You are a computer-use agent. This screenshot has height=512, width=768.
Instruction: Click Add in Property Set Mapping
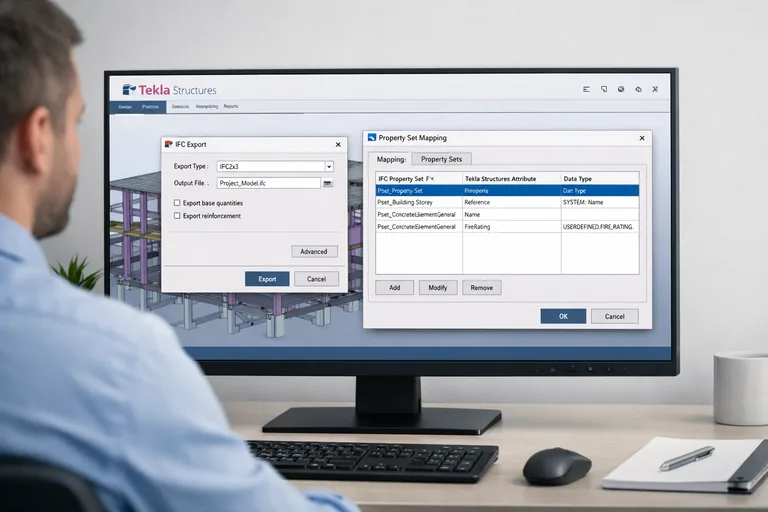tap(394, 288)
